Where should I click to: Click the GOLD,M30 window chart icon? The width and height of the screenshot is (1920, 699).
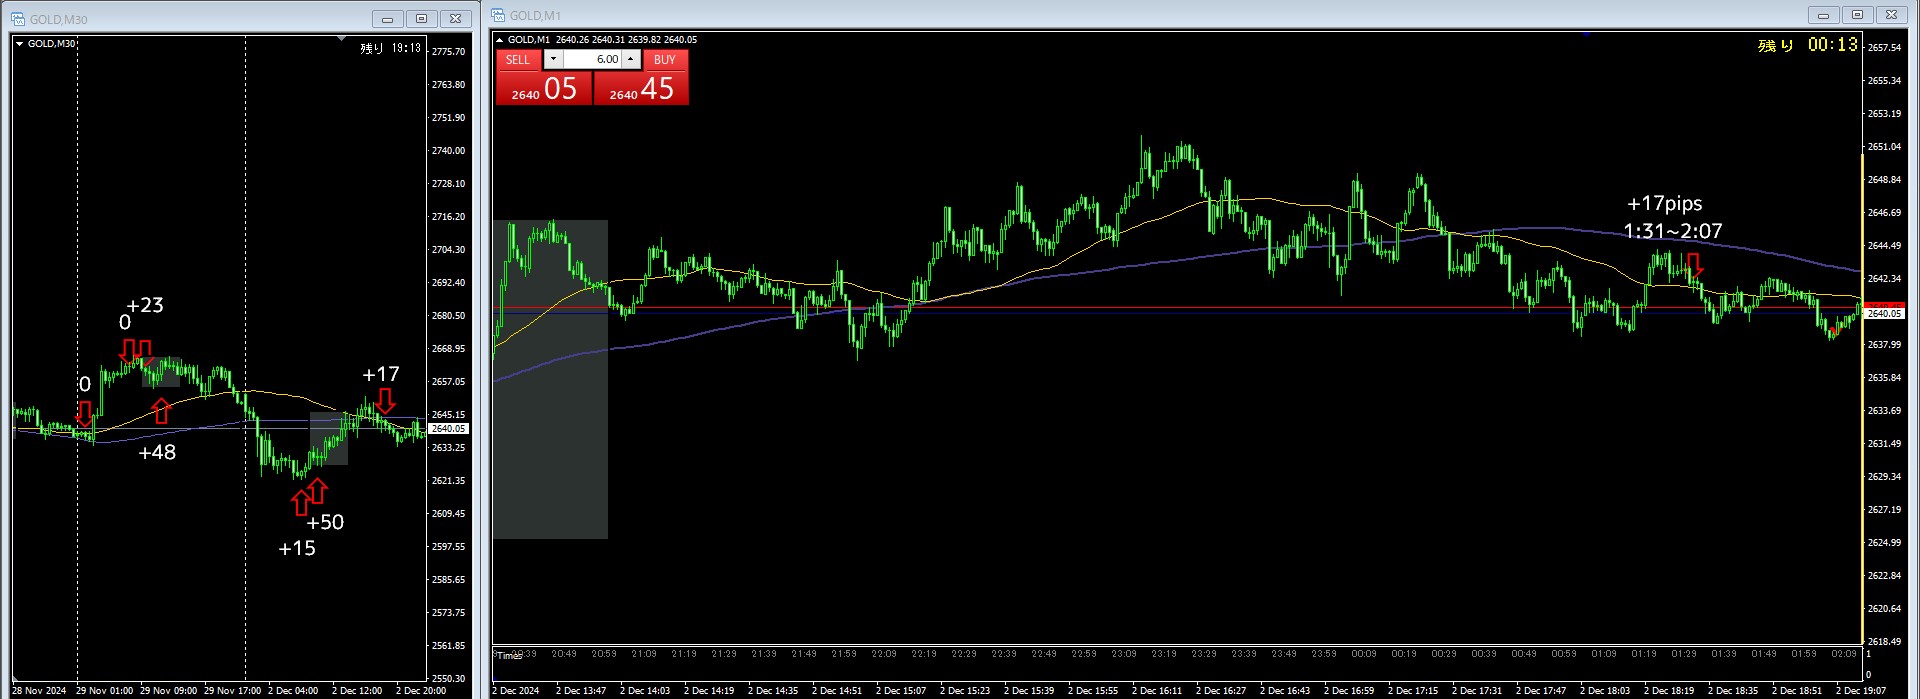(x=18, y=19)
